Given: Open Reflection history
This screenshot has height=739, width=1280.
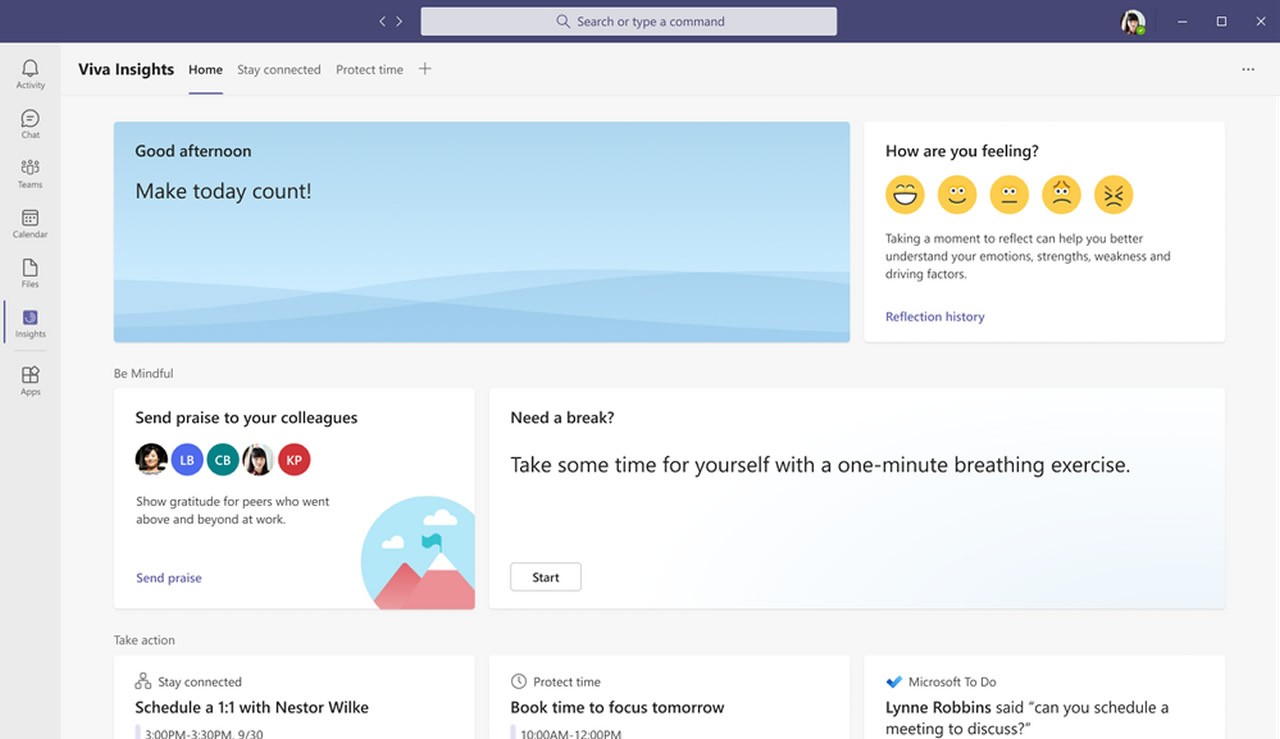Looking at the screenshot, I should [934, 316].
